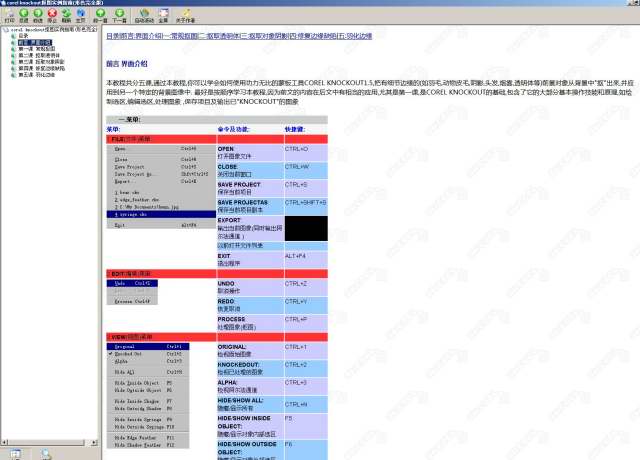The height and width of the screenshot is (460, 640).
Task: Open tree entry 第三课 抠取对象阴影
Action: pyautogui.click(x=41, y=62)
